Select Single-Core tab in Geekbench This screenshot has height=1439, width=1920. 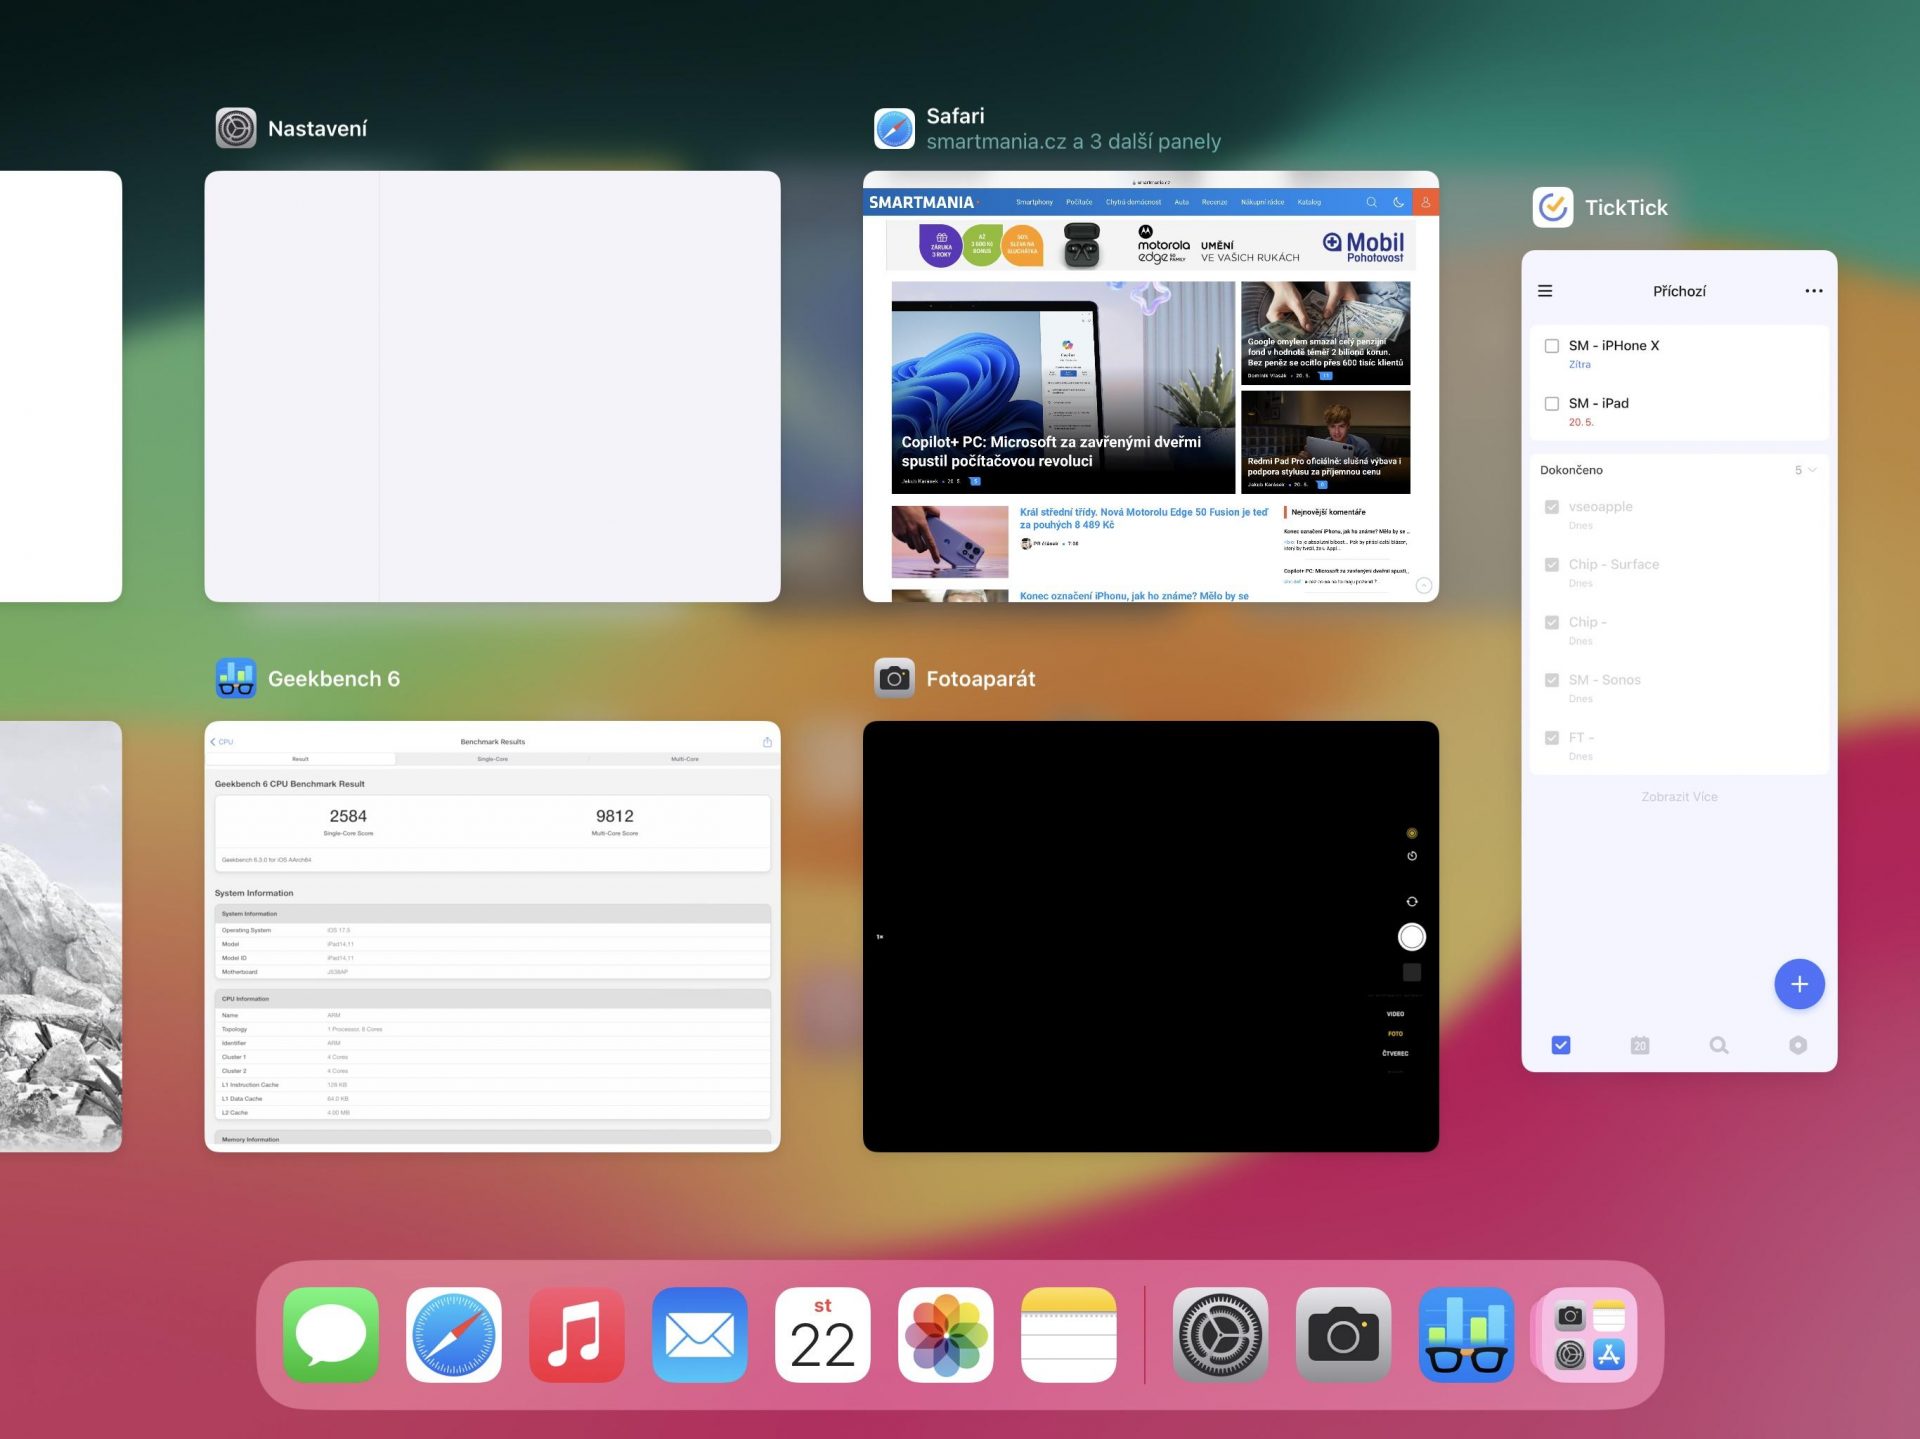coord(492,759)
